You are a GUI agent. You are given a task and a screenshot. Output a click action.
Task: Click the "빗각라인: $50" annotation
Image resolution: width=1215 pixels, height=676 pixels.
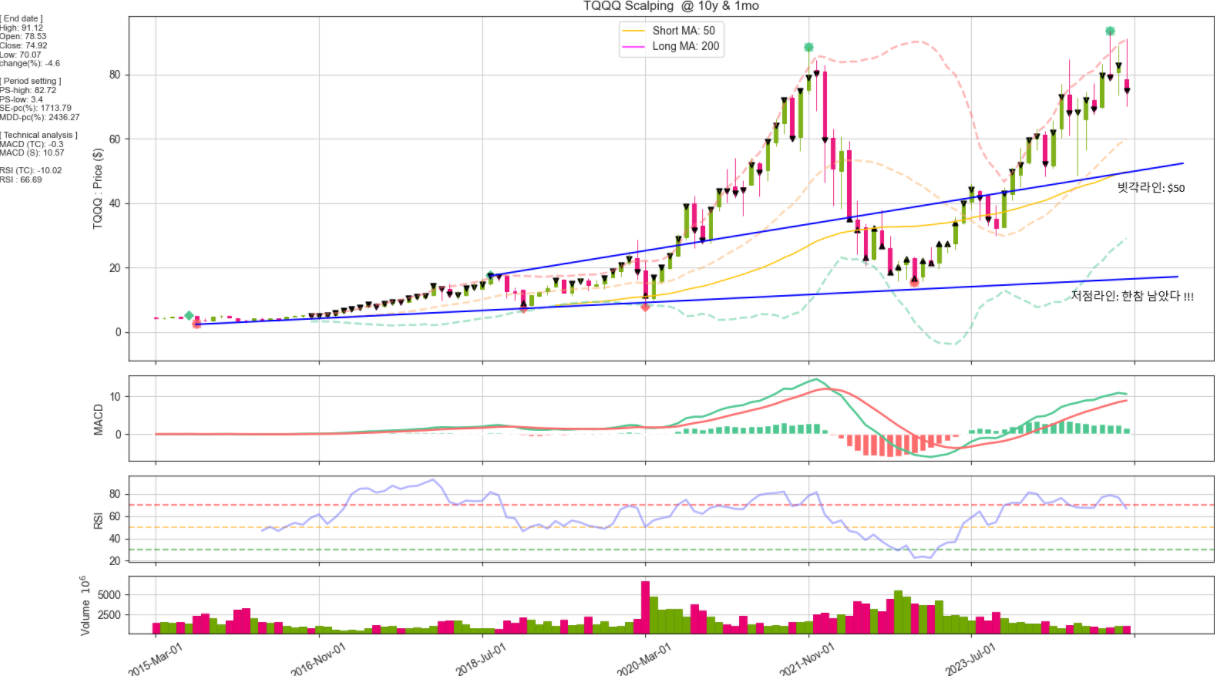[1151, 187]
